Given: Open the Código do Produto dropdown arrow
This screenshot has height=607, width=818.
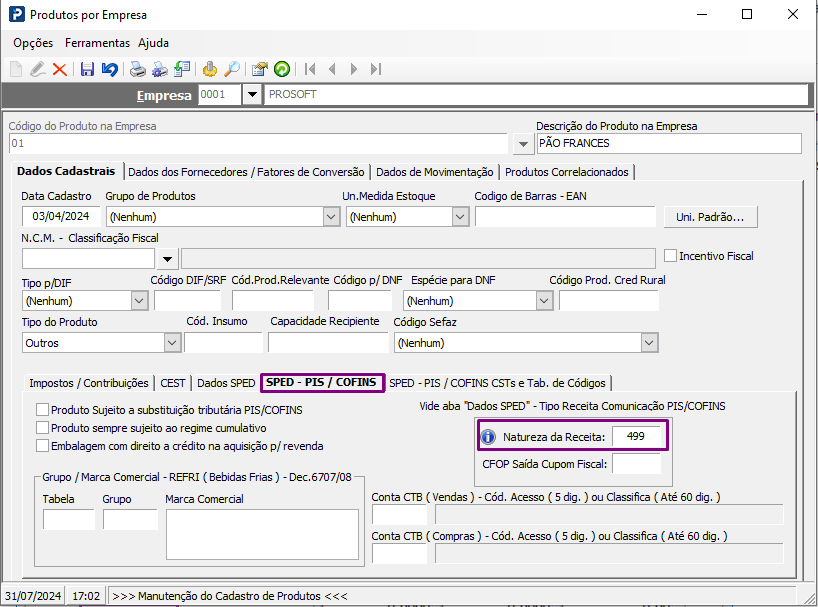Looking at the screenshot, I should pos(523,144).
